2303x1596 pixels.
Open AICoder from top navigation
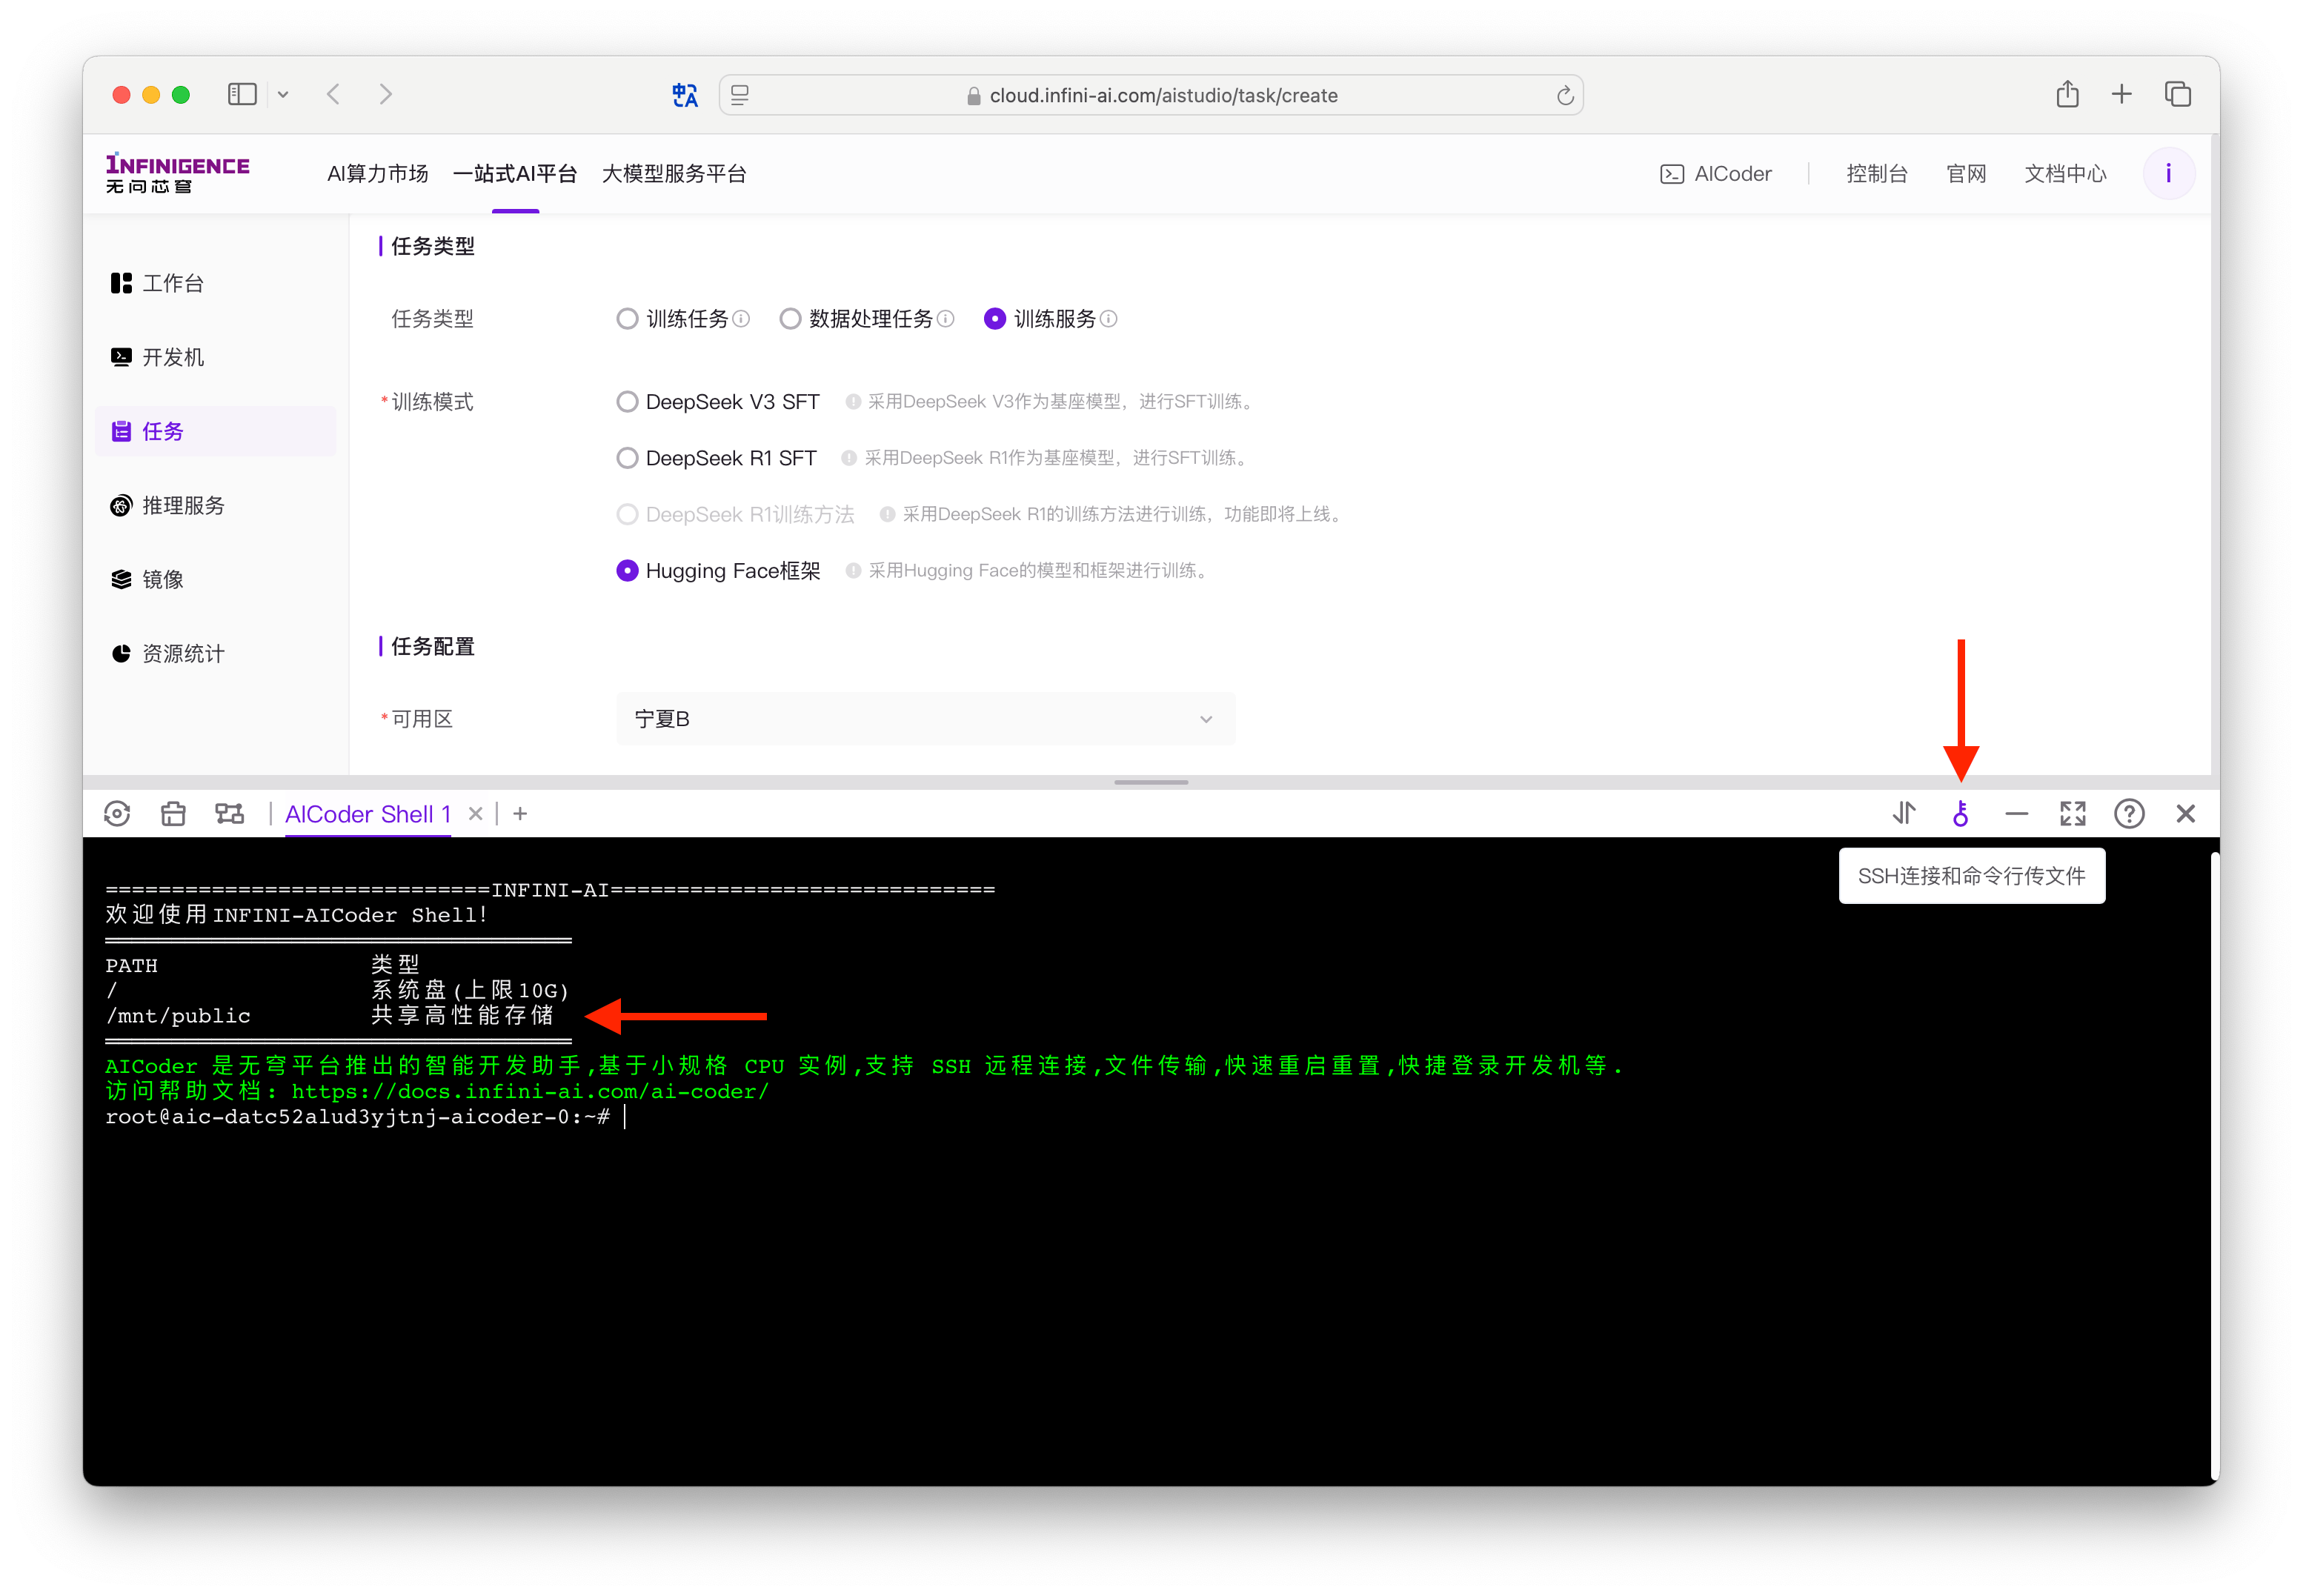point(1716,174)
